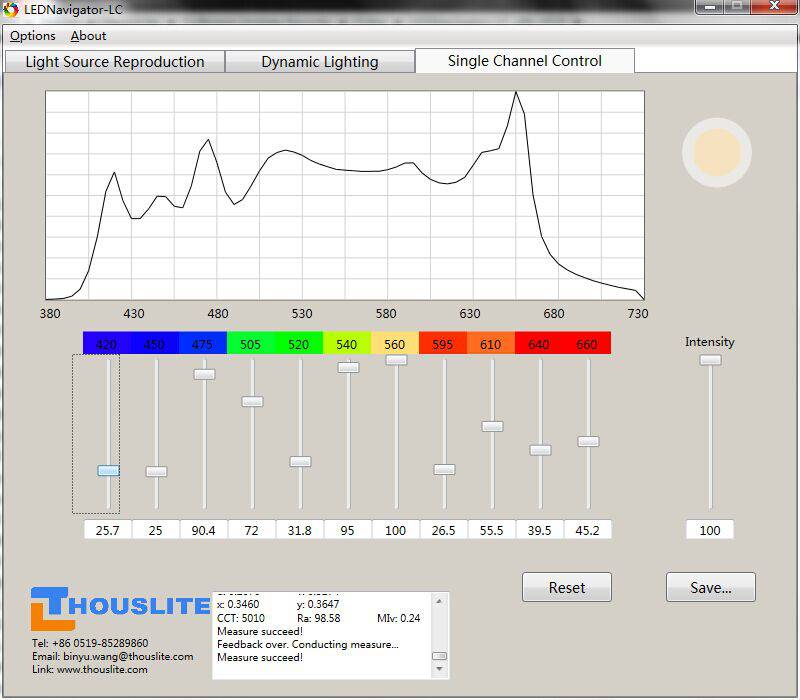
Task: Click the 420 violet color band label
Action: 107,343
